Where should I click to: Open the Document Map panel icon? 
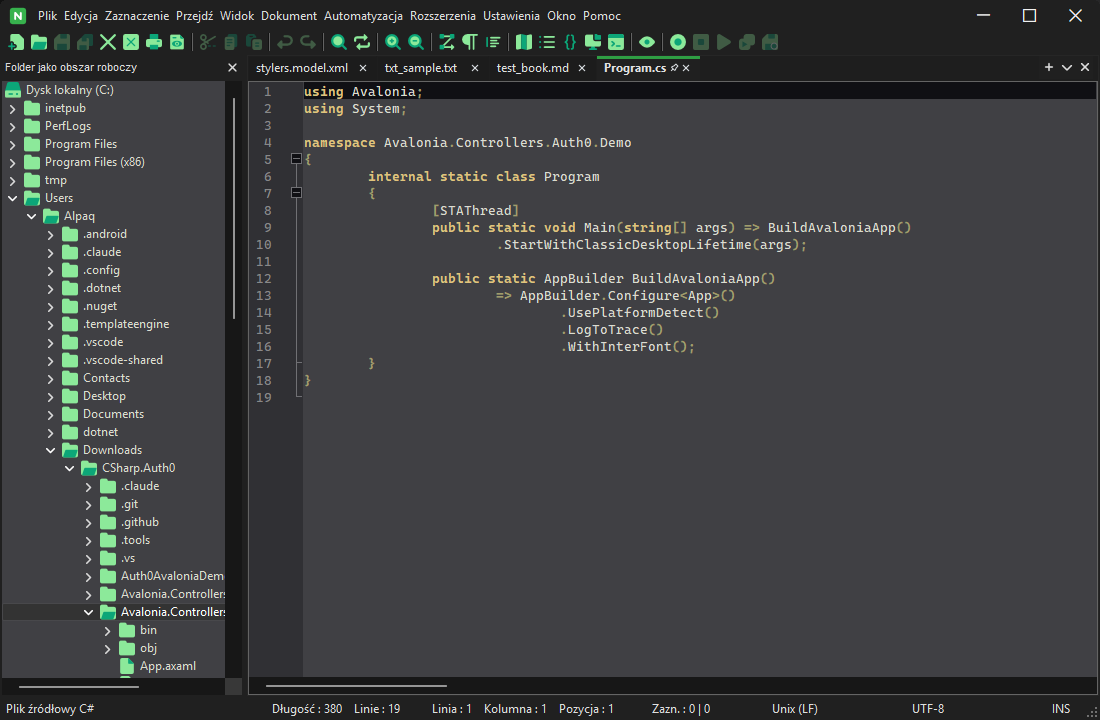click(x=523, y=42)
